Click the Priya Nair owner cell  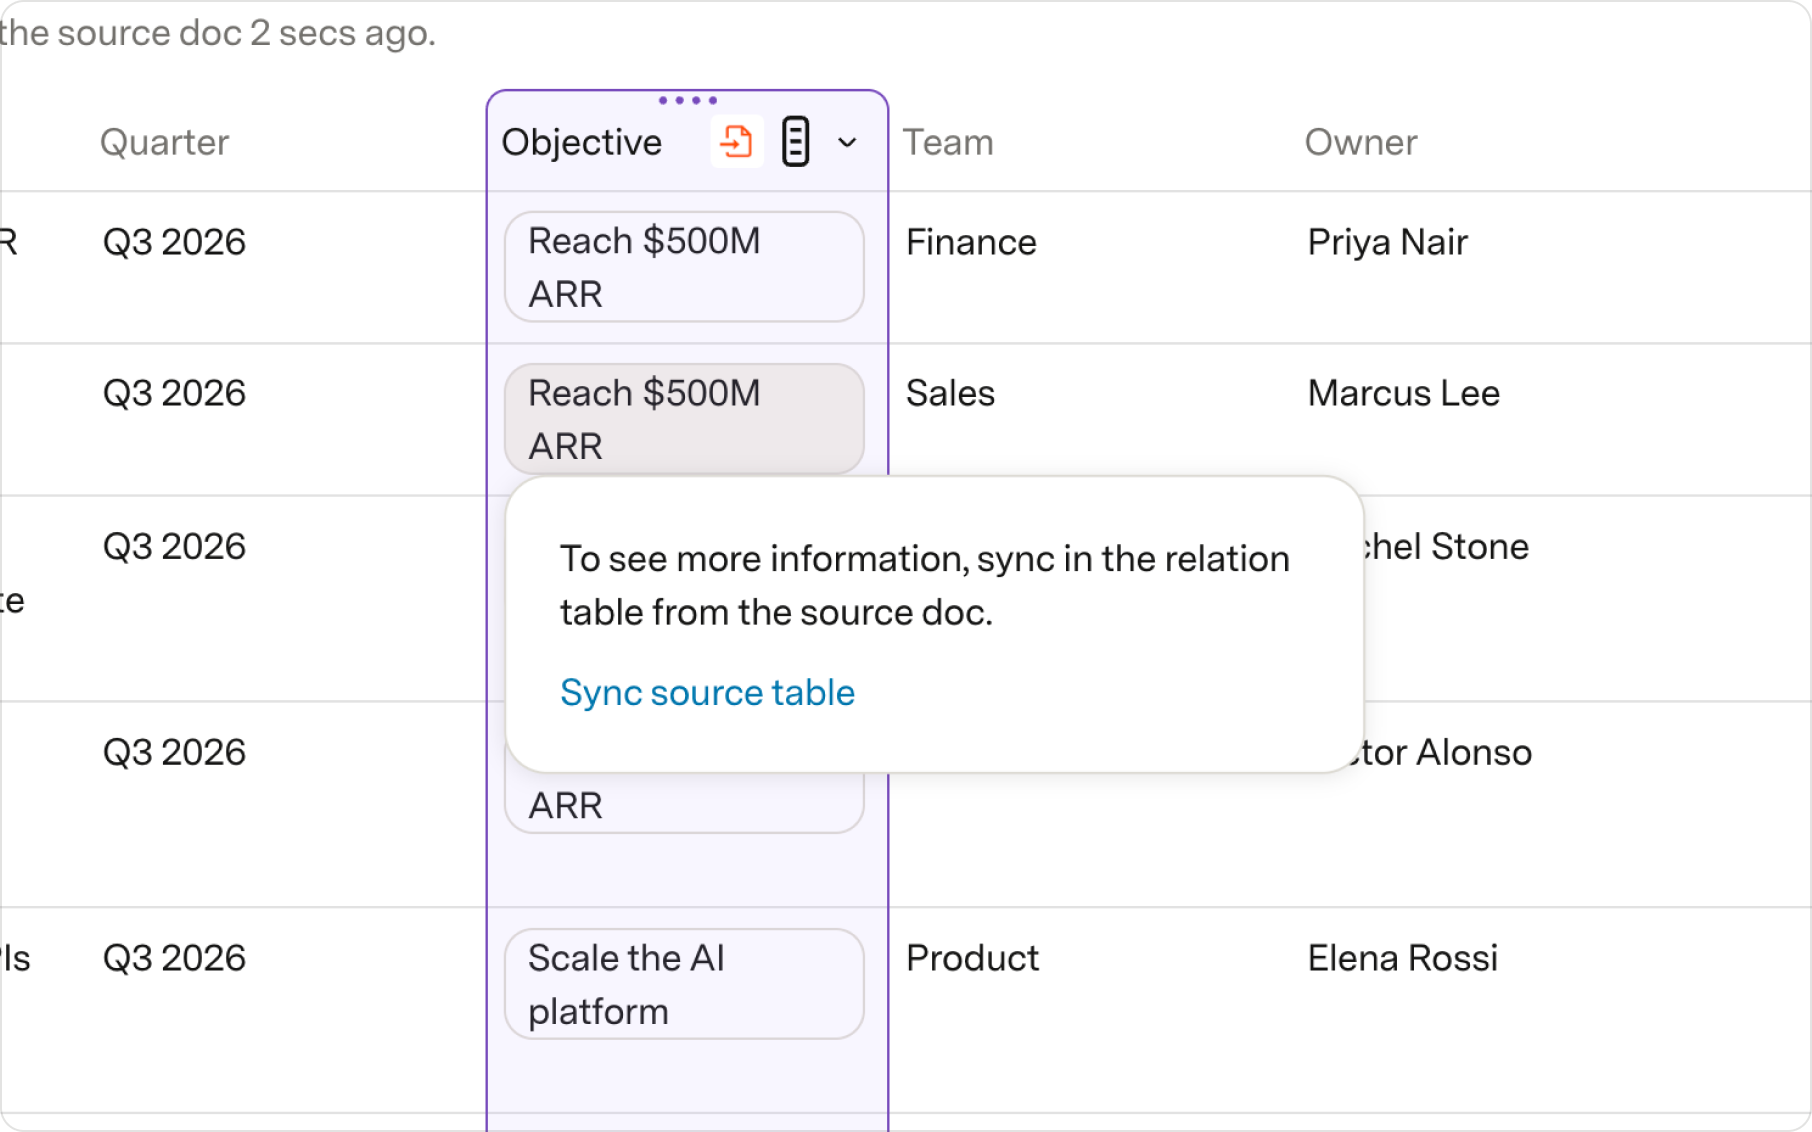[1387, 242]
